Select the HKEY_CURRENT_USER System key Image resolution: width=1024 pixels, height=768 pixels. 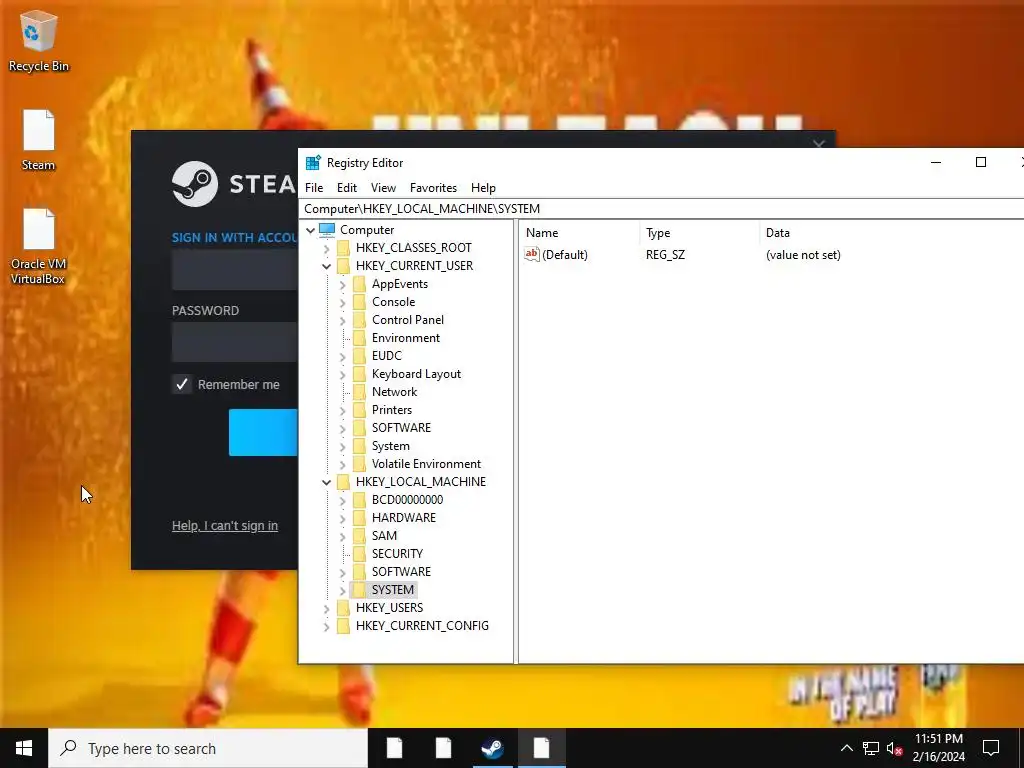[391, 446]
